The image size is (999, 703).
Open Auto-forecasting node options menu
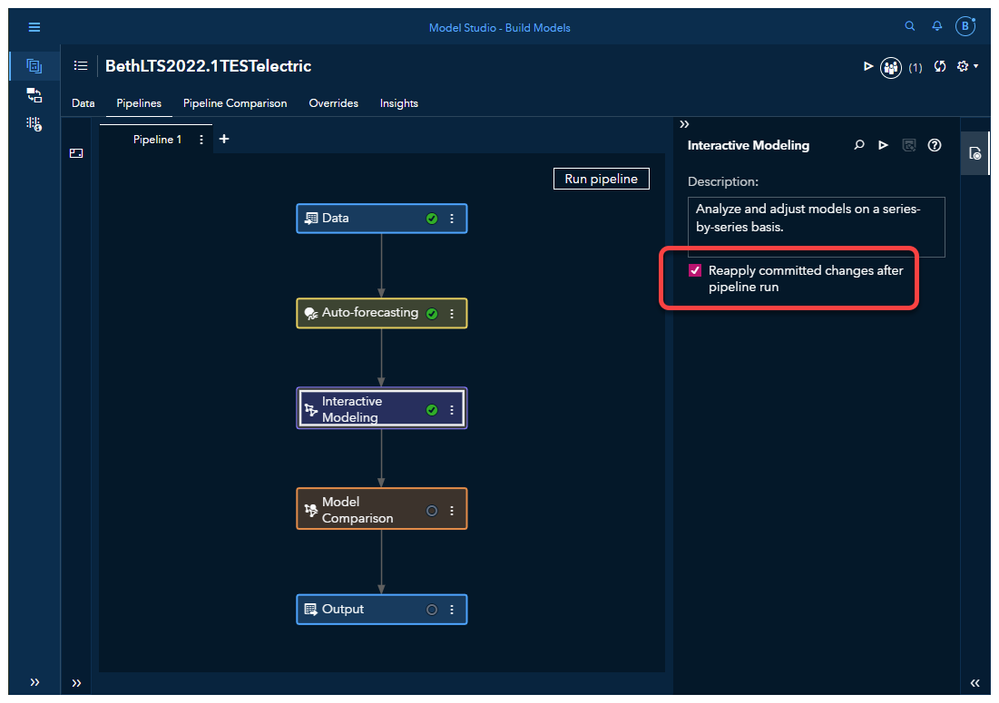point(452,314)
